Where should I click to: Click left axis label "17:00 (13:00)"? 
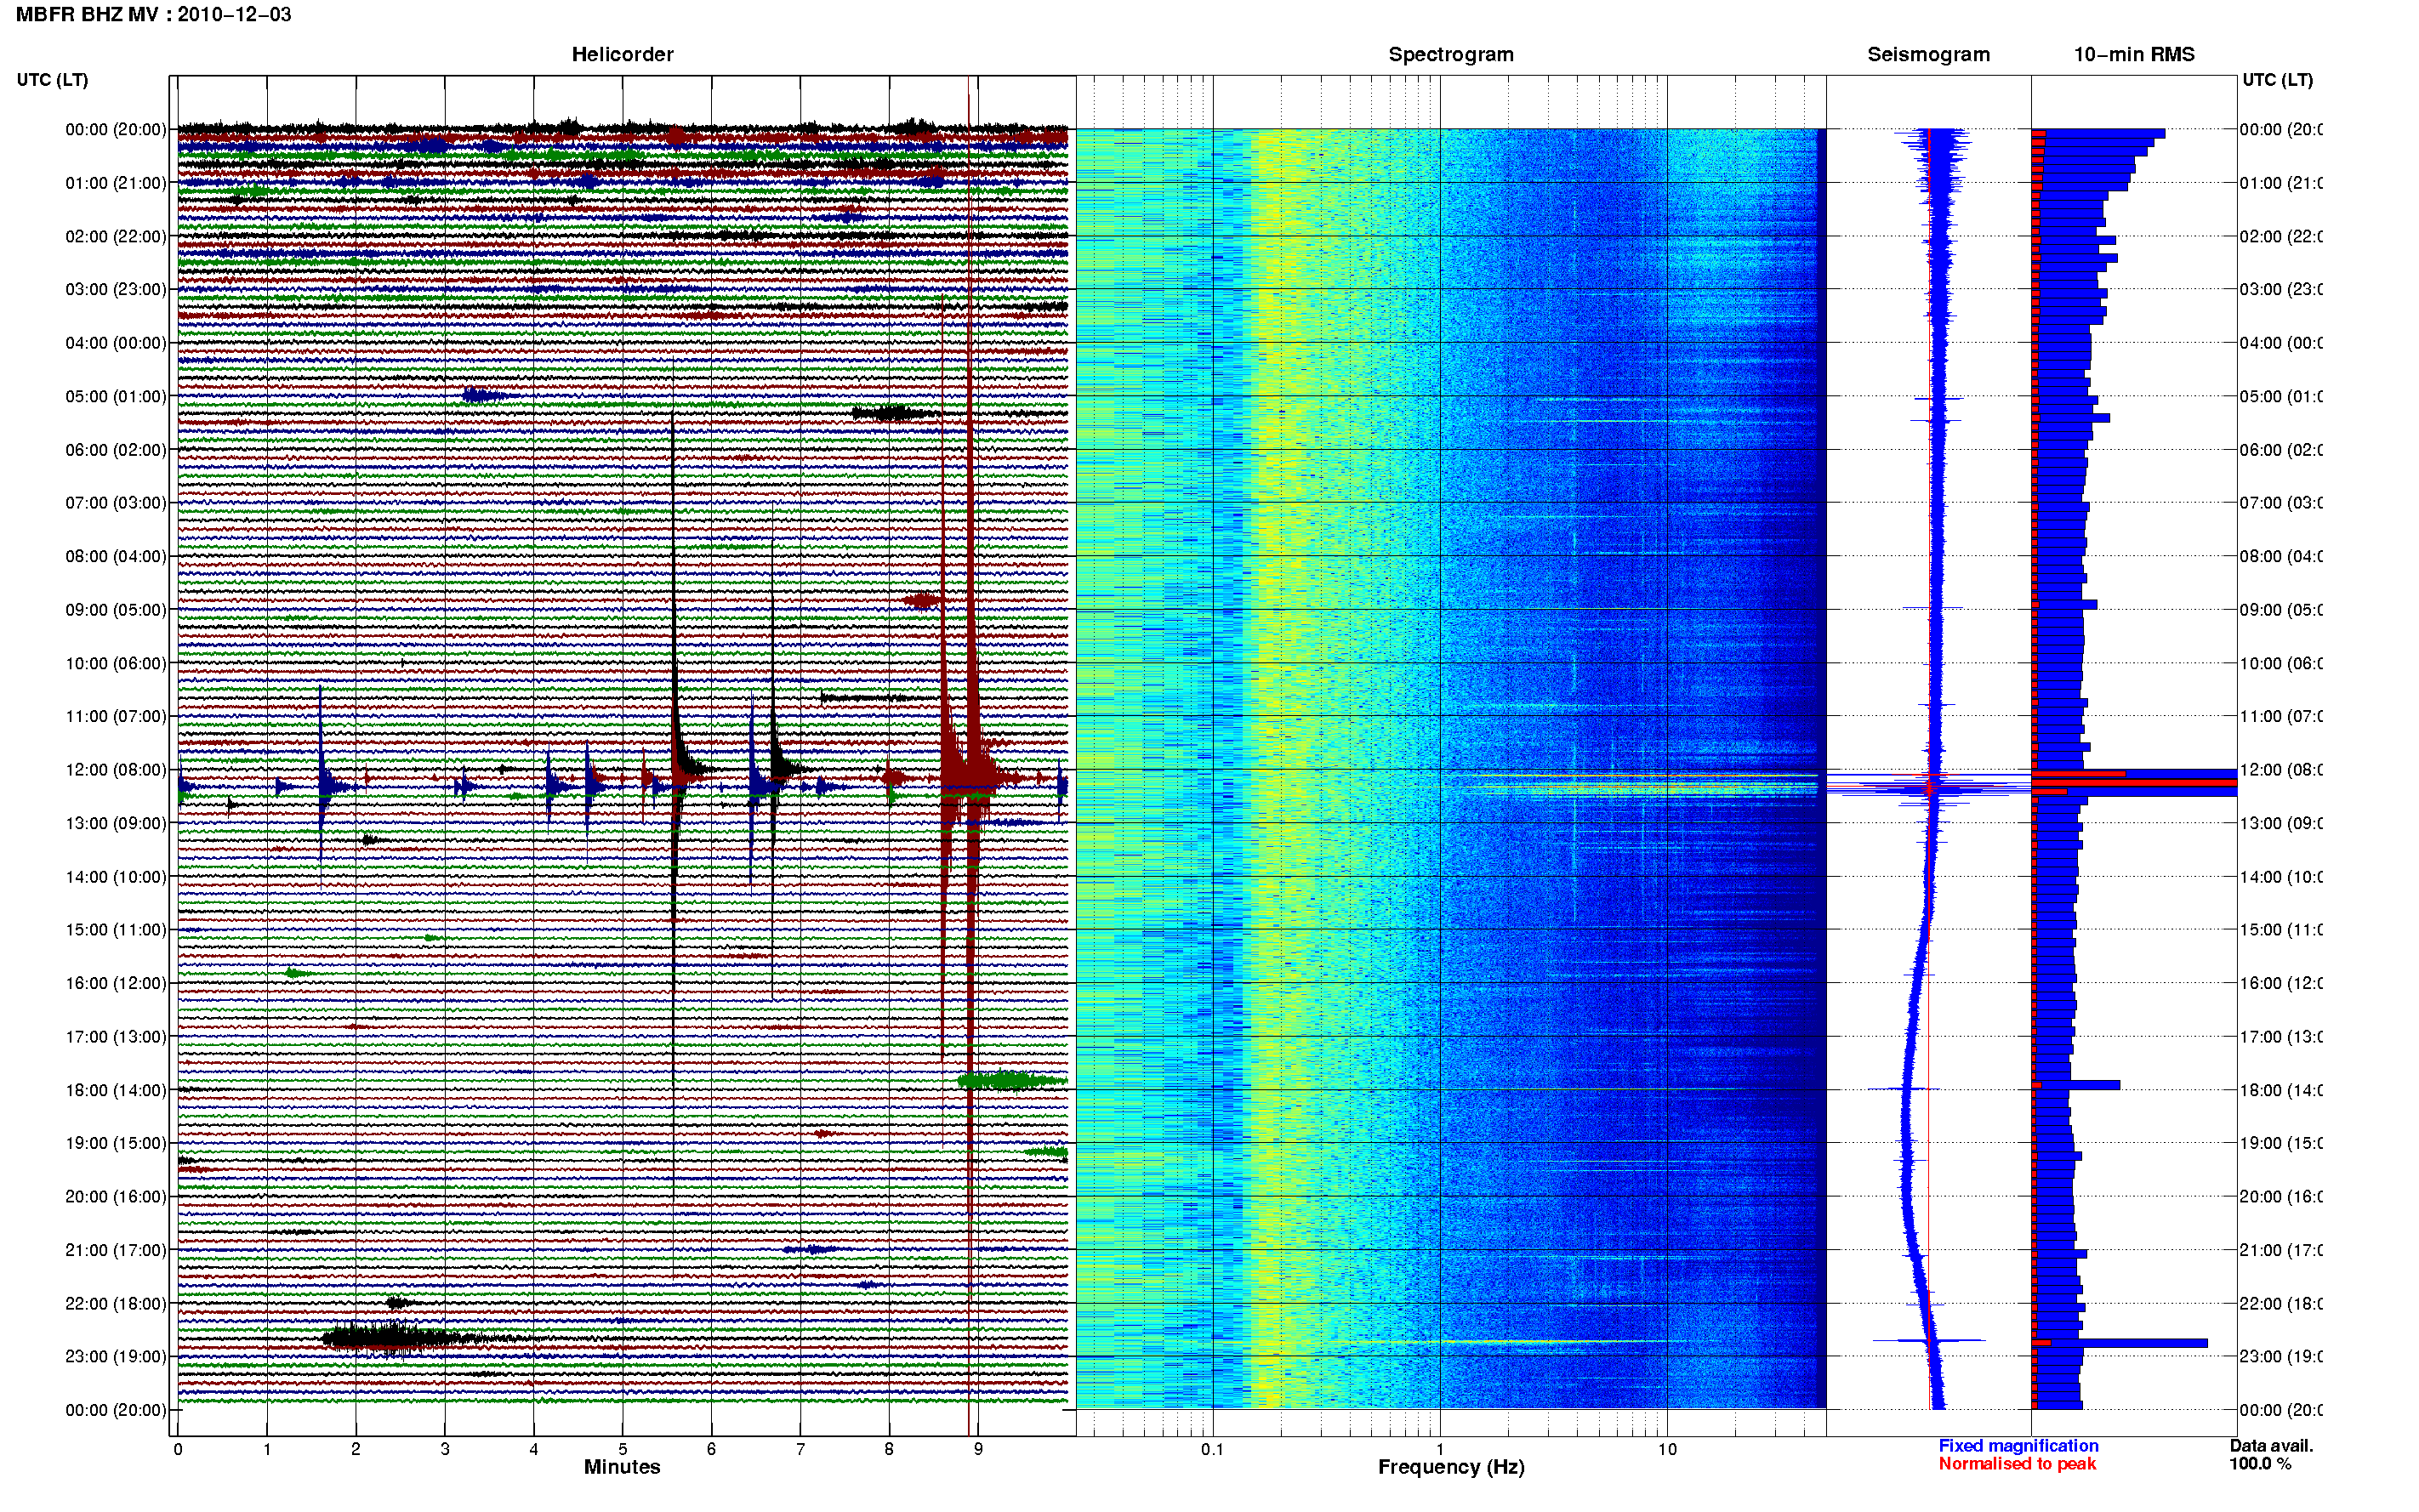coord(116,1036)
